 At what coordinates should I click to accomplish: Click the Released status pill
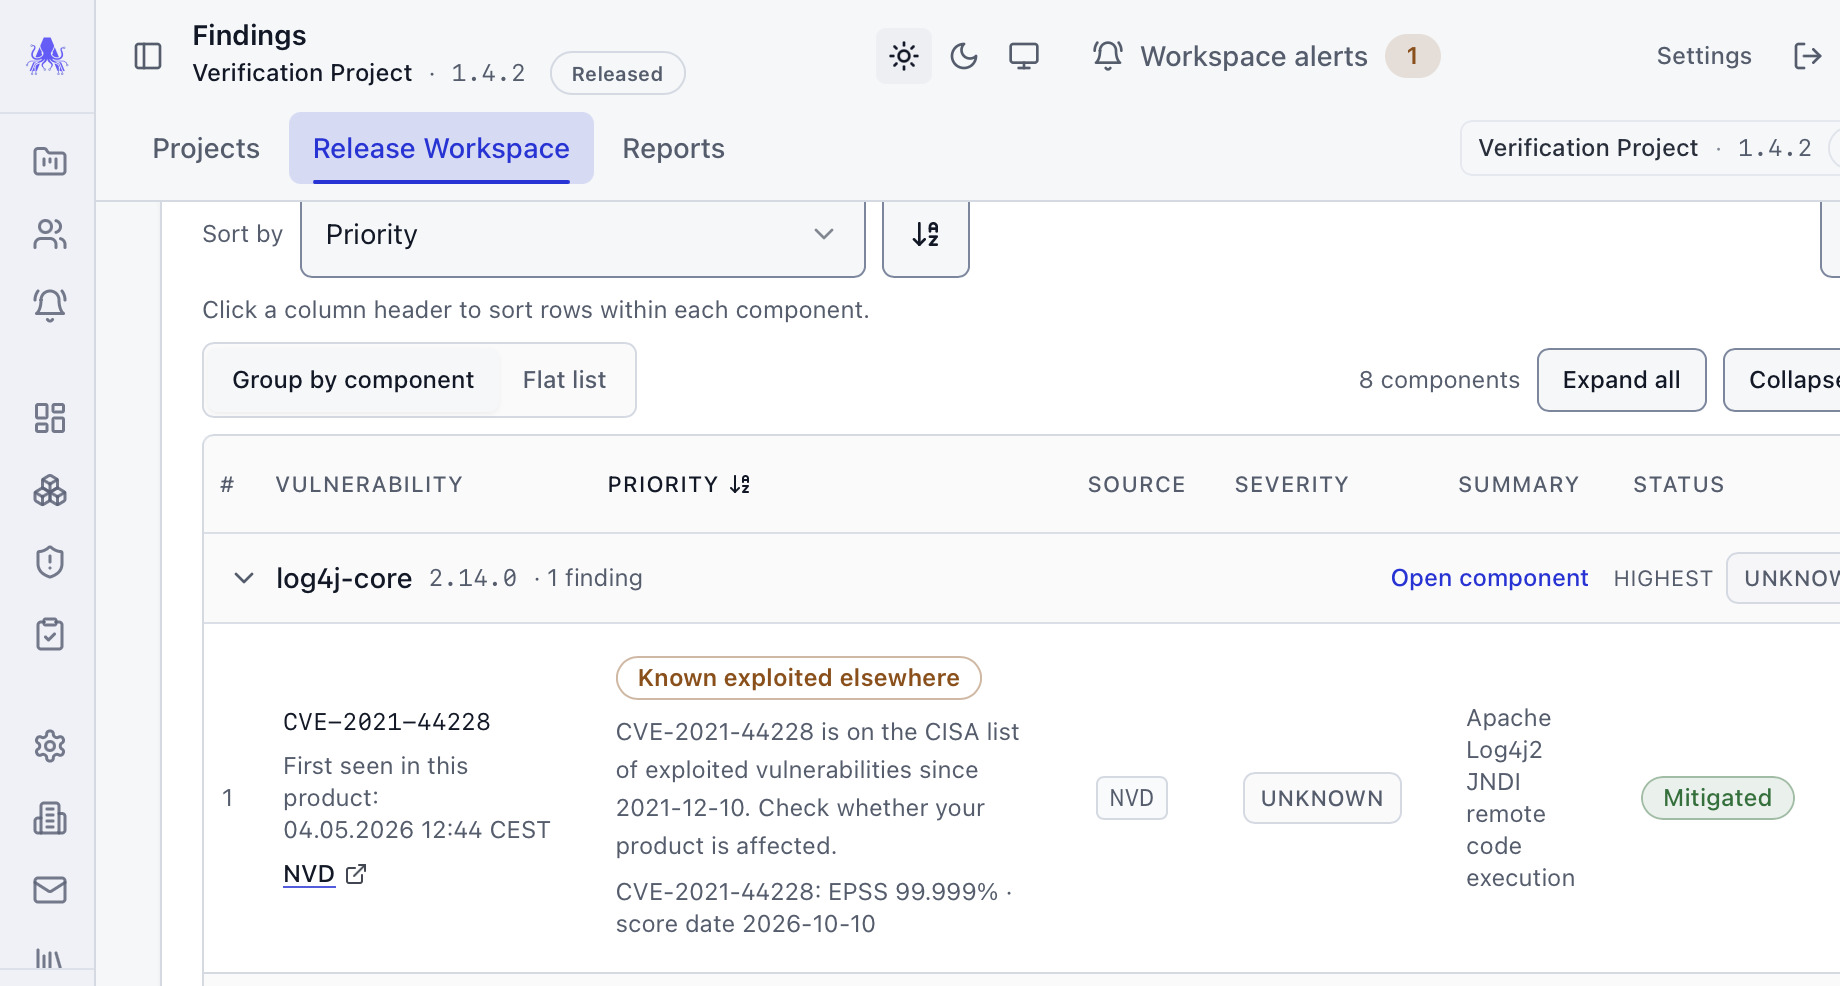(617, 74)
